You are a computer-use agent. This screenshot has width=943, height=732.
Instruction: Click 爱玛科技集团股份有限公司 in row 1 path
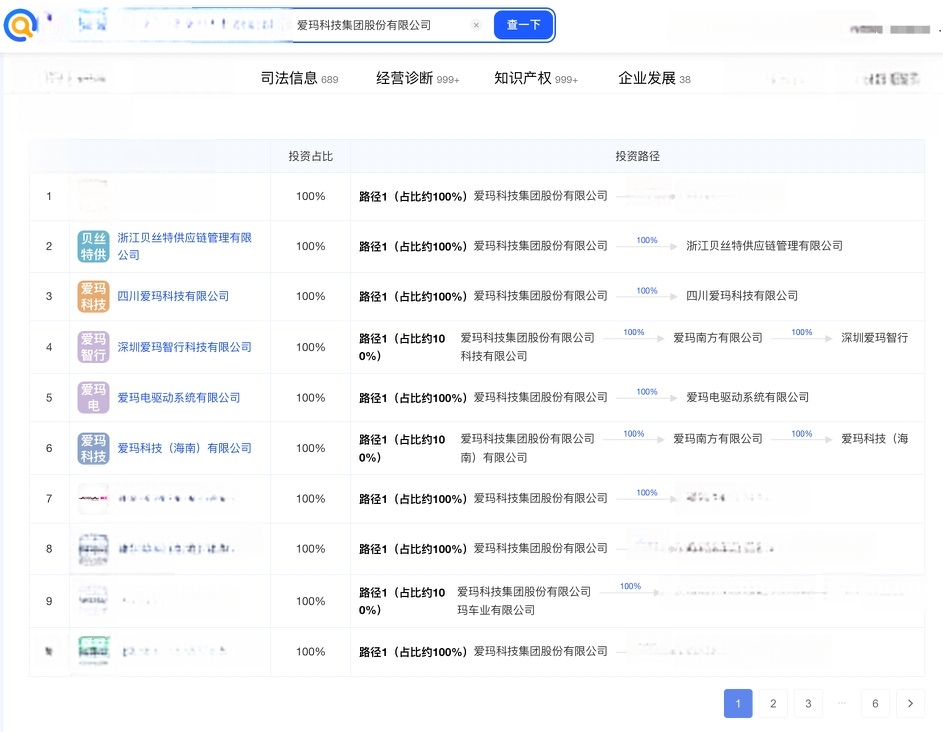click(x=541, y=195)
